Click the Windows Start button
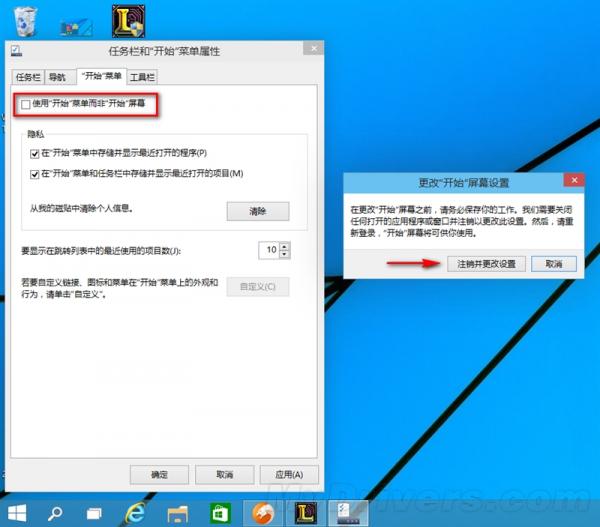Screen dimensions: 600x527 (x=17, y=511)
